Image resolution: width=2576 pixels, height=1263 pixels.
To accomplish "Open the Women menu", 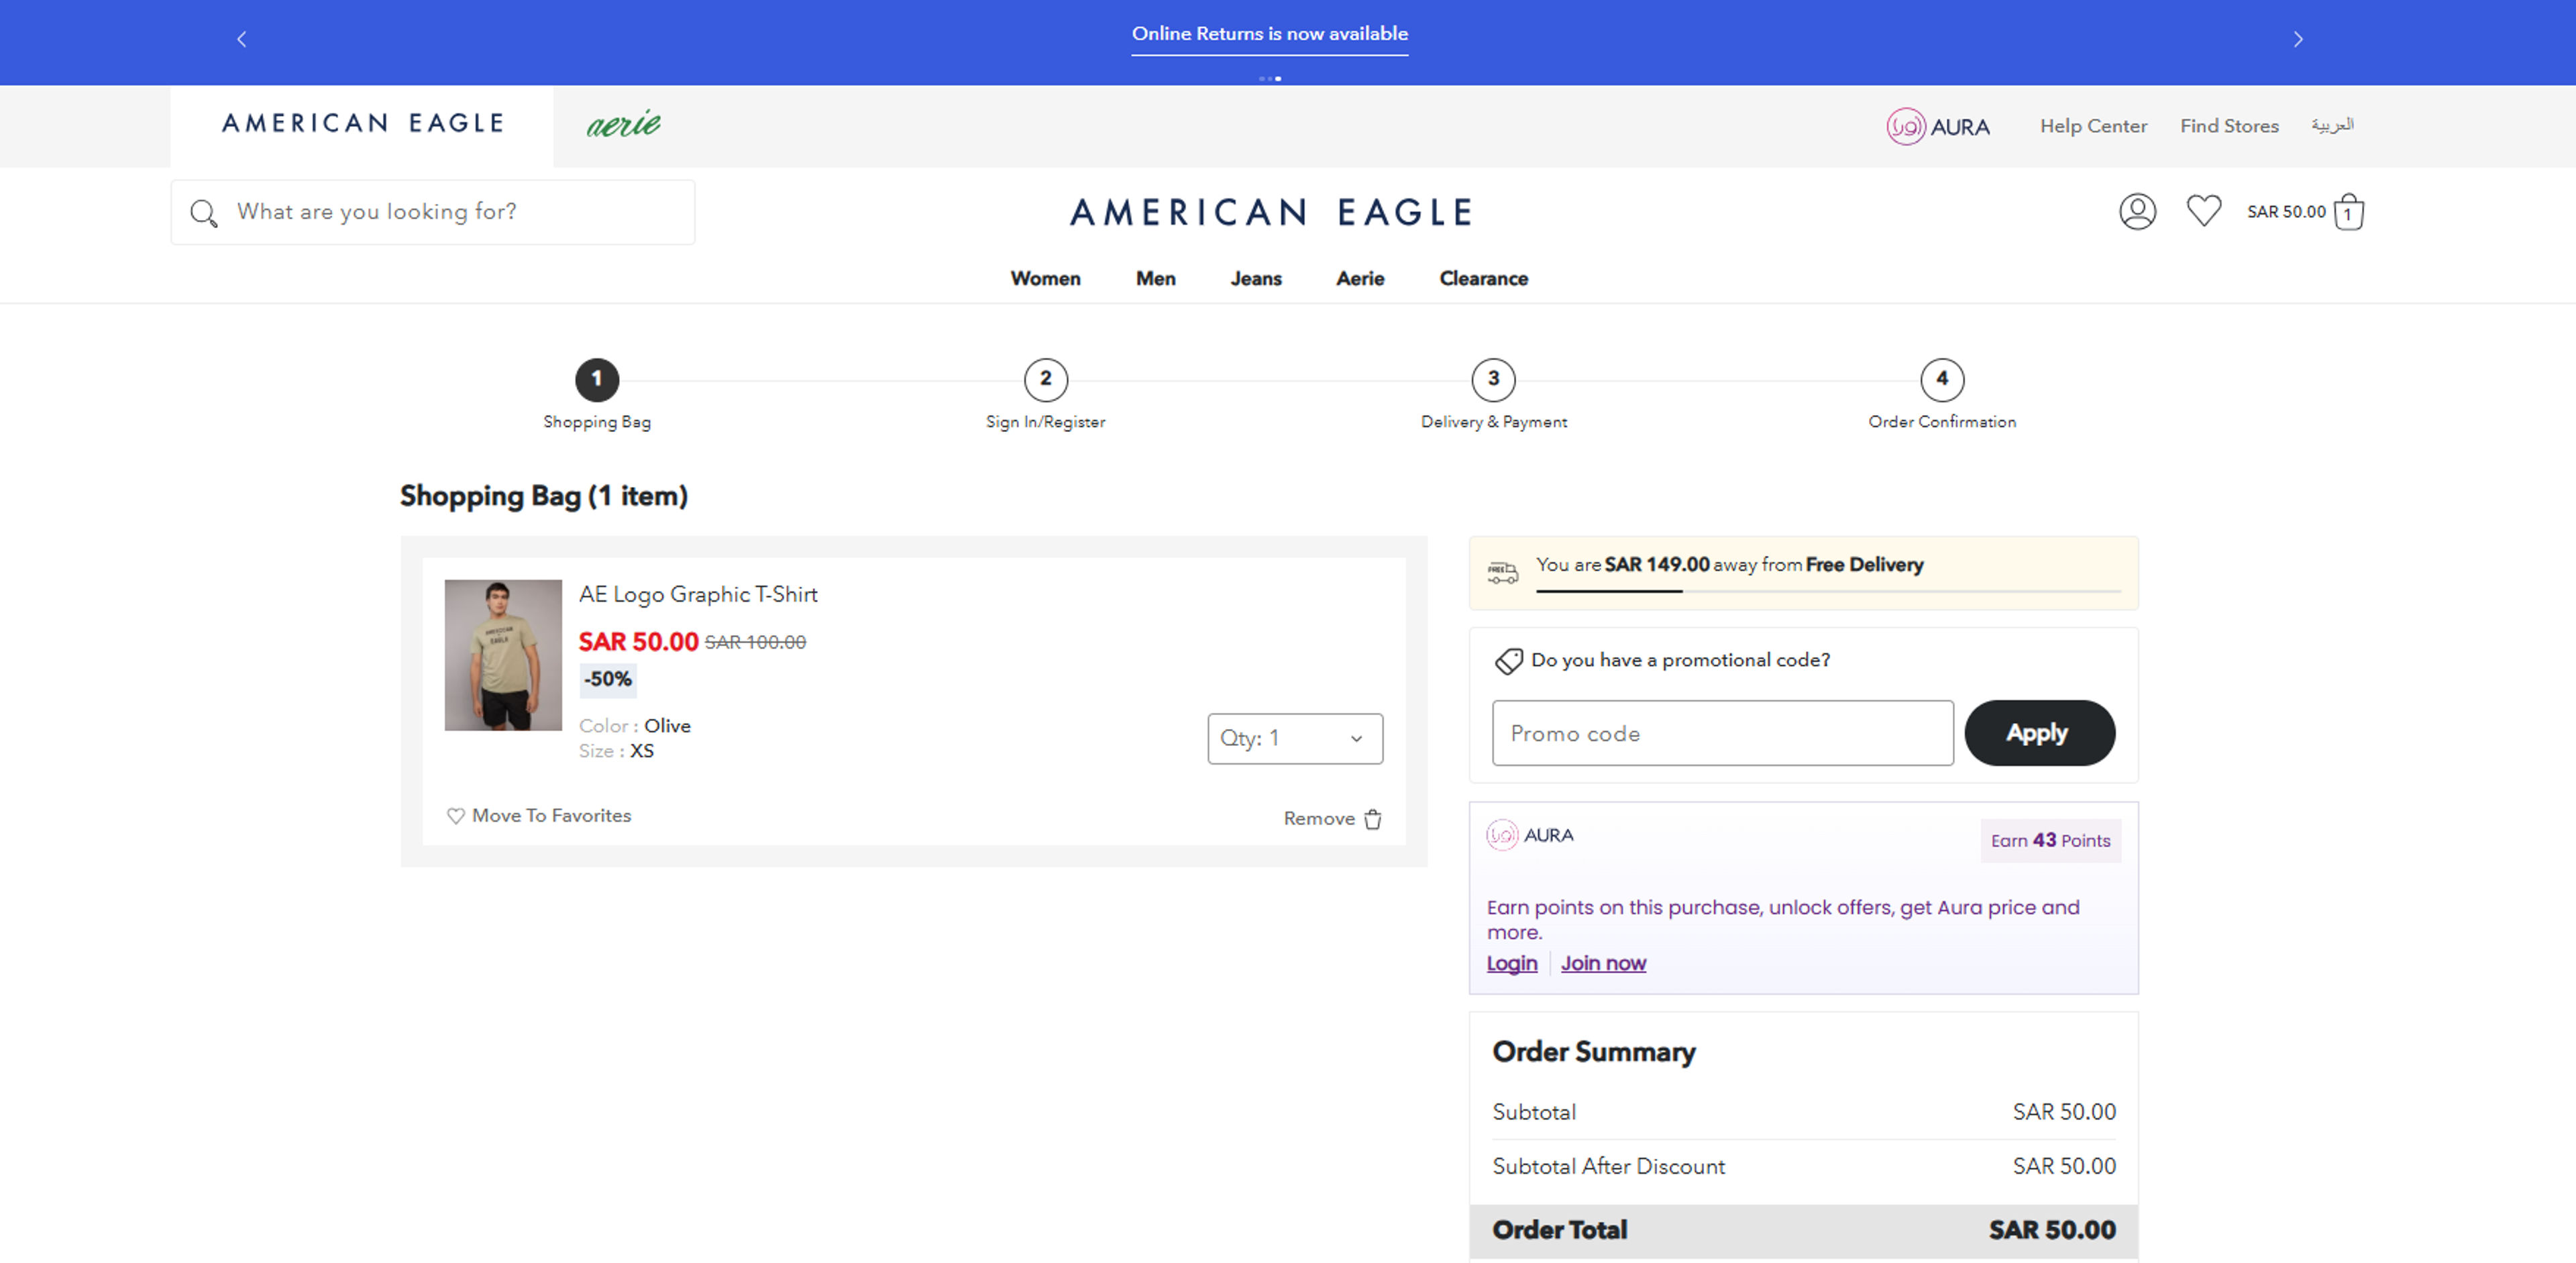I will [x=1045, y=278].
